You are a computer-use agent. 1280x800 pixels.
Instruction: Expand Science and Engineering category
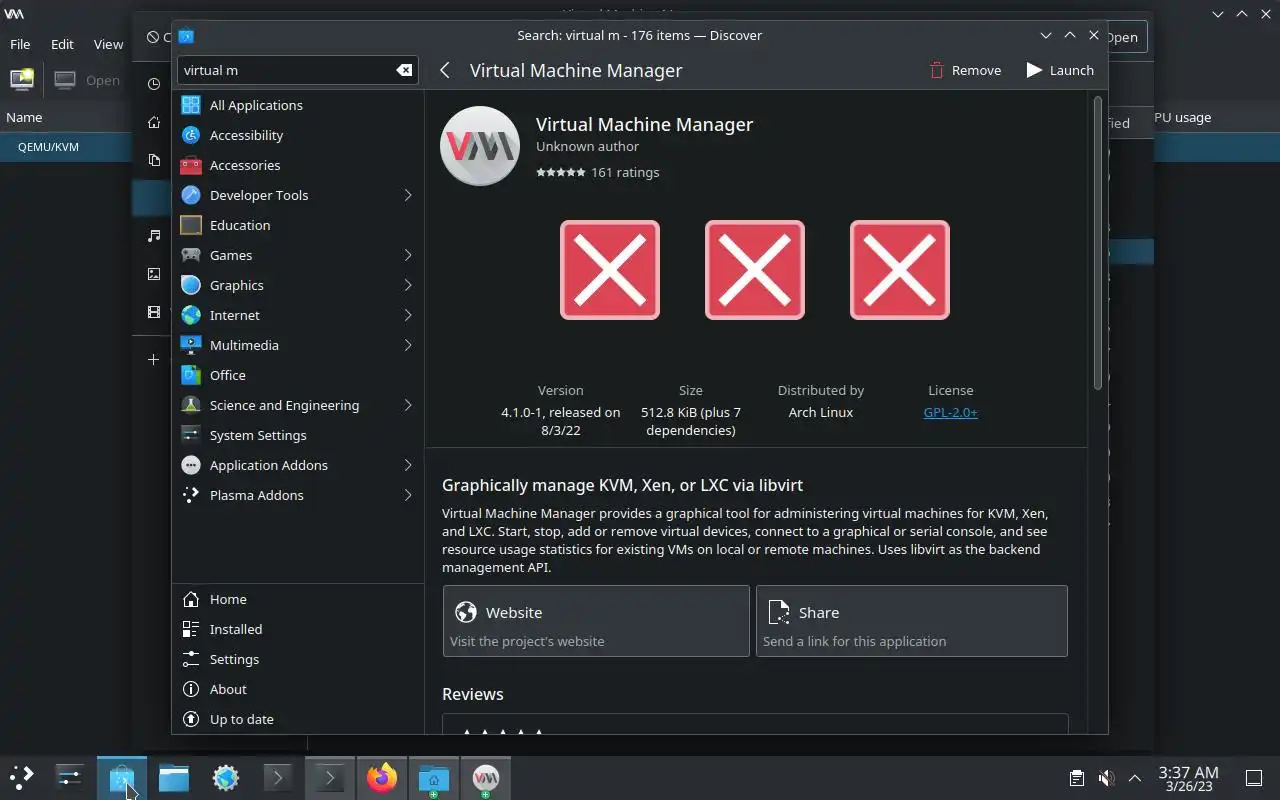pyautogui.click(x=408, y=405)
